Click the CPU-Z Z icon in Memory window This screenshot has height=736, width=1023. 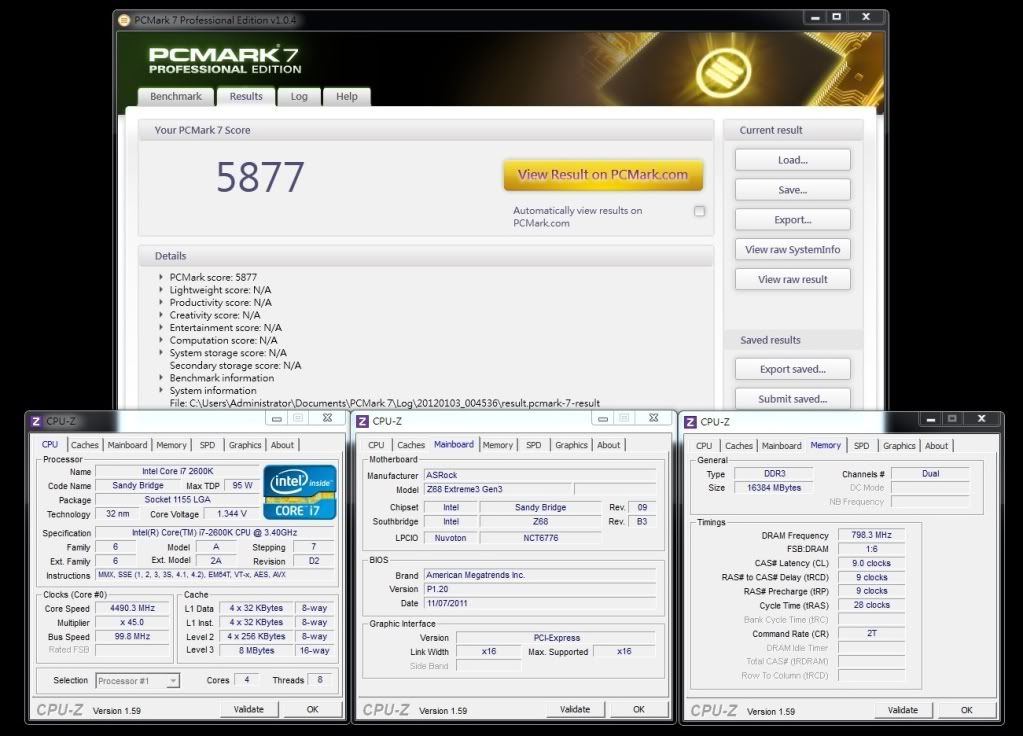[690, 422]
